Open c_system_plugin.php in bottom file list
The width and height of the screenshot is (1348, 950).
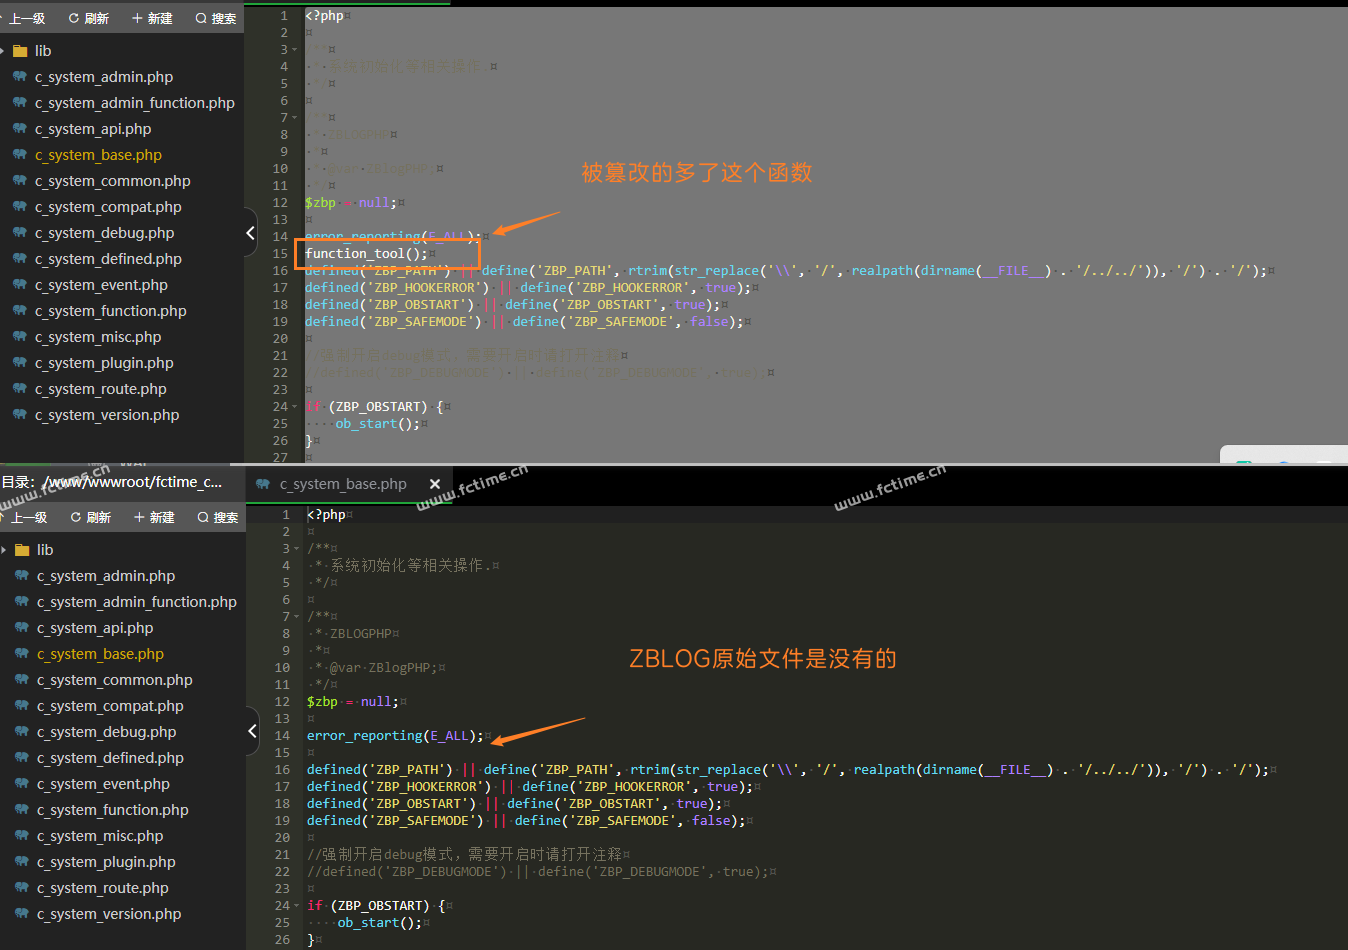click(106, 862)
